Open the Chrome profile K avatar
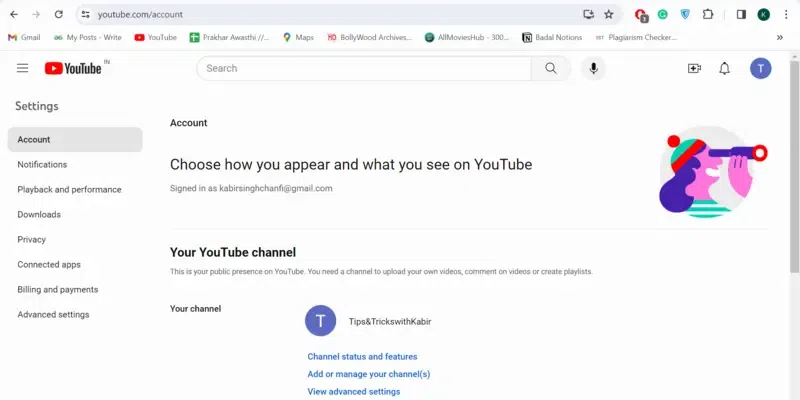 (x=764, y=14)
